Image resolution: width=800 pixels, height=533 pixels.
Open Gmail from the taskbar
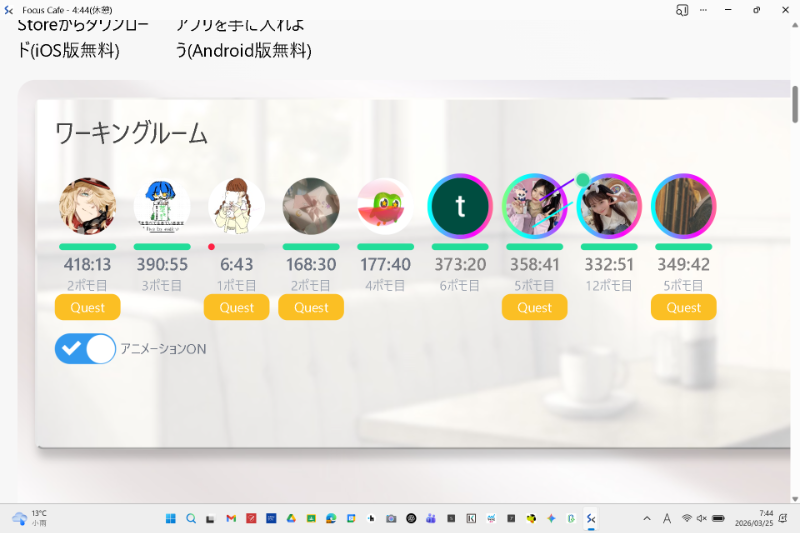[231, 519]
